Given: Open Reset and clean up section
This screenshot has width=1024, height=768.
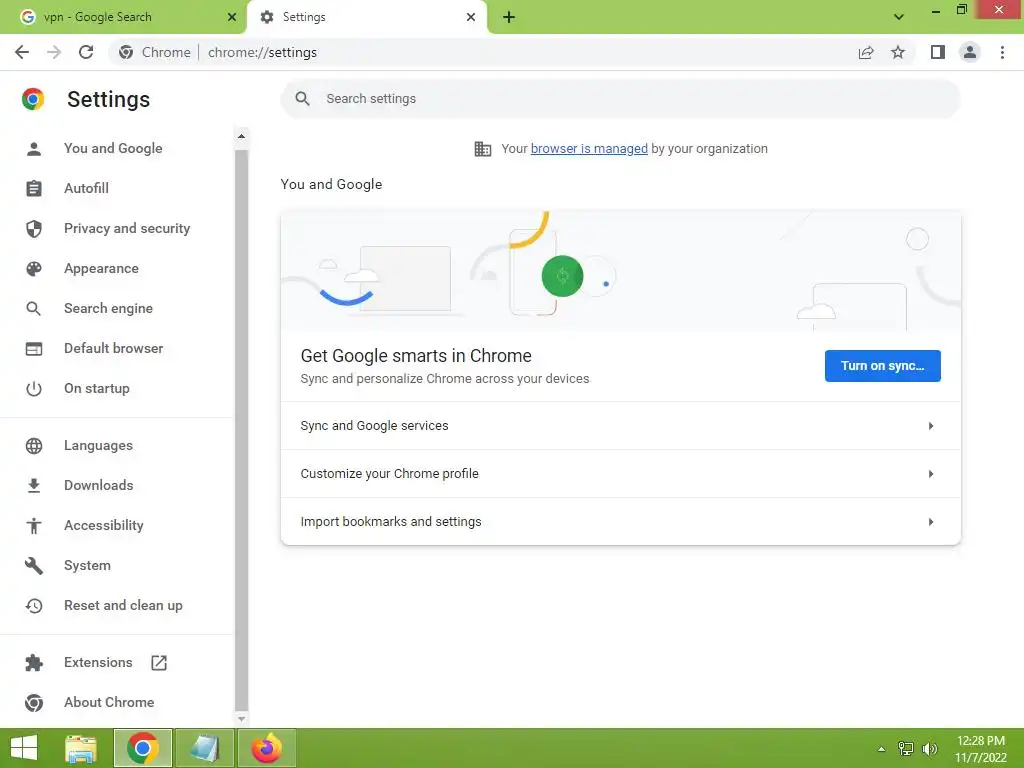Looking at the screenshot, I should click(123, 605).
